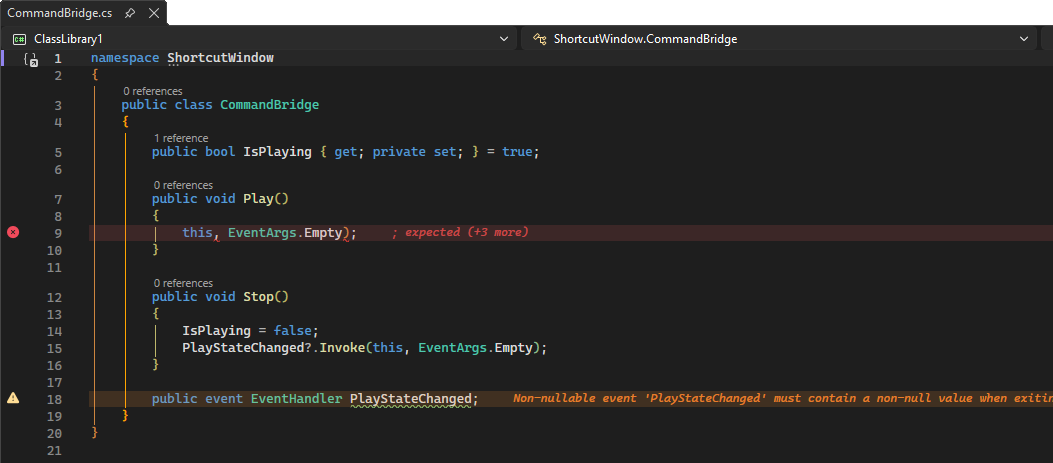Click the Invoke call on line 15
The image size is (1053, 463).
(342, 348)
